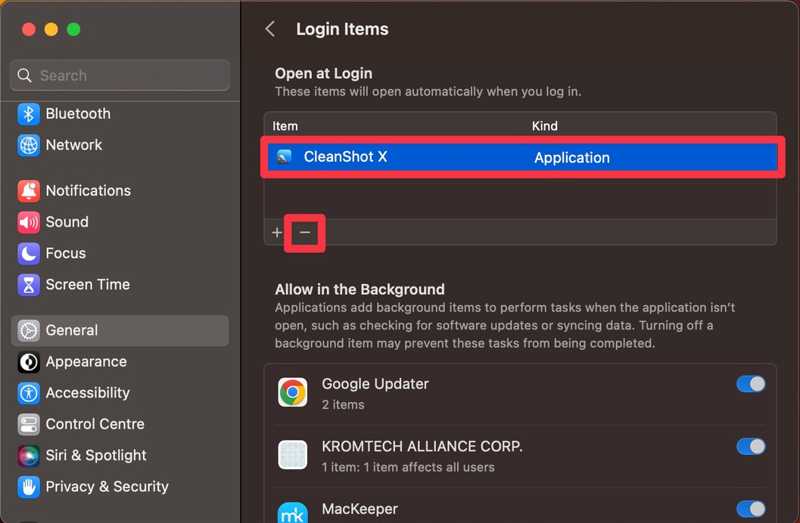Remove selected login item with minus button
800x523 pixels.
(x=305, y=233)
